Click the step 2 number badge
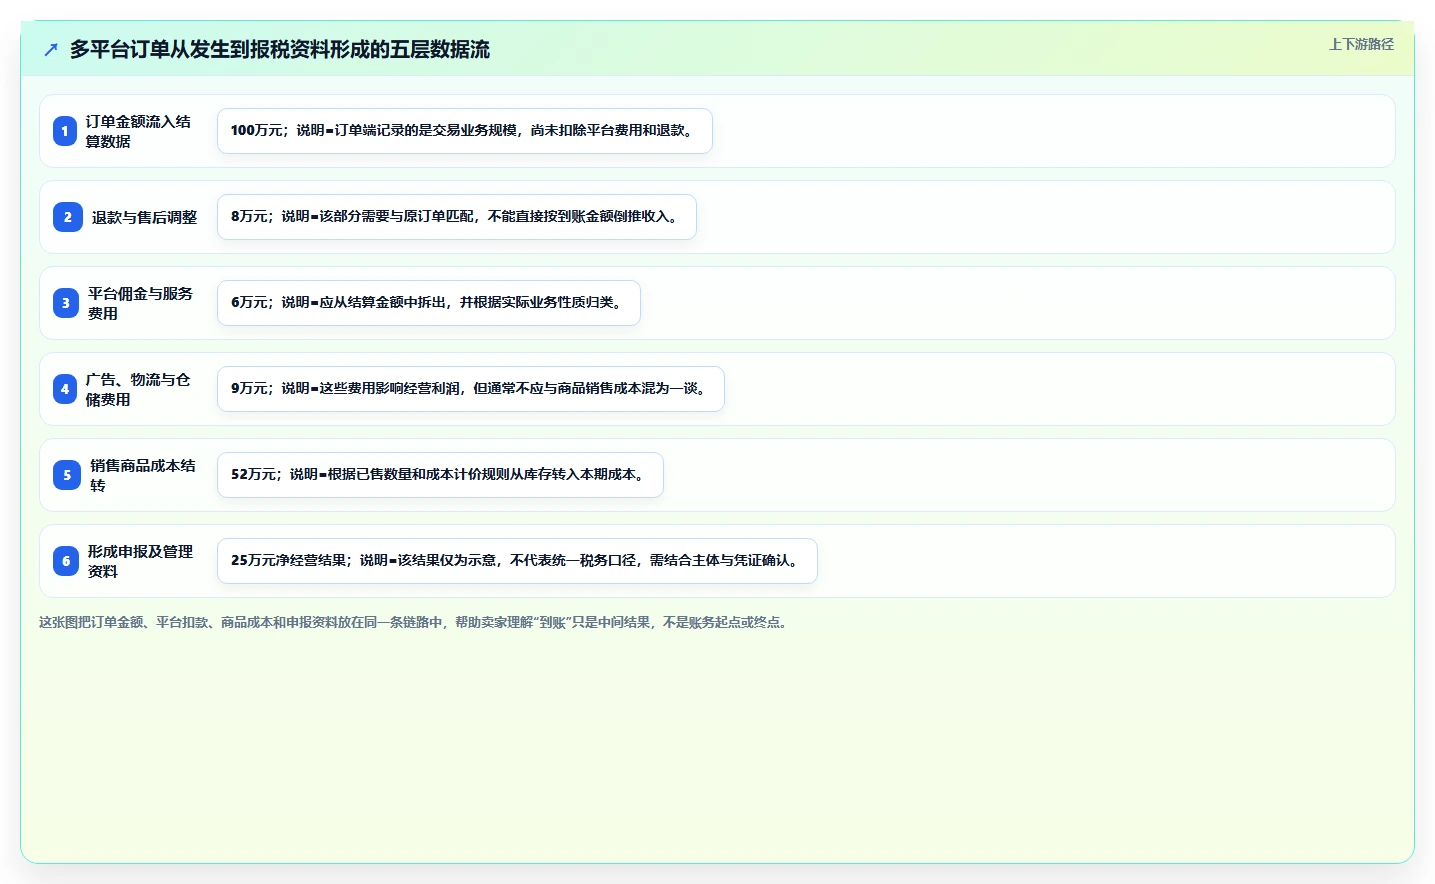 pyautogui.click(x=68, y=217)
